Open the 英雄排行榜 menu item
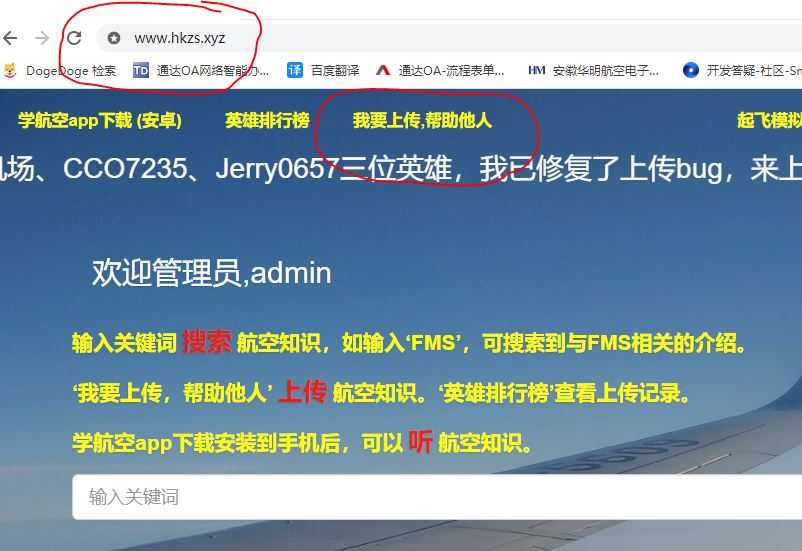The width and height of the screenshot is (802, 551). click(x=267, y=120)
